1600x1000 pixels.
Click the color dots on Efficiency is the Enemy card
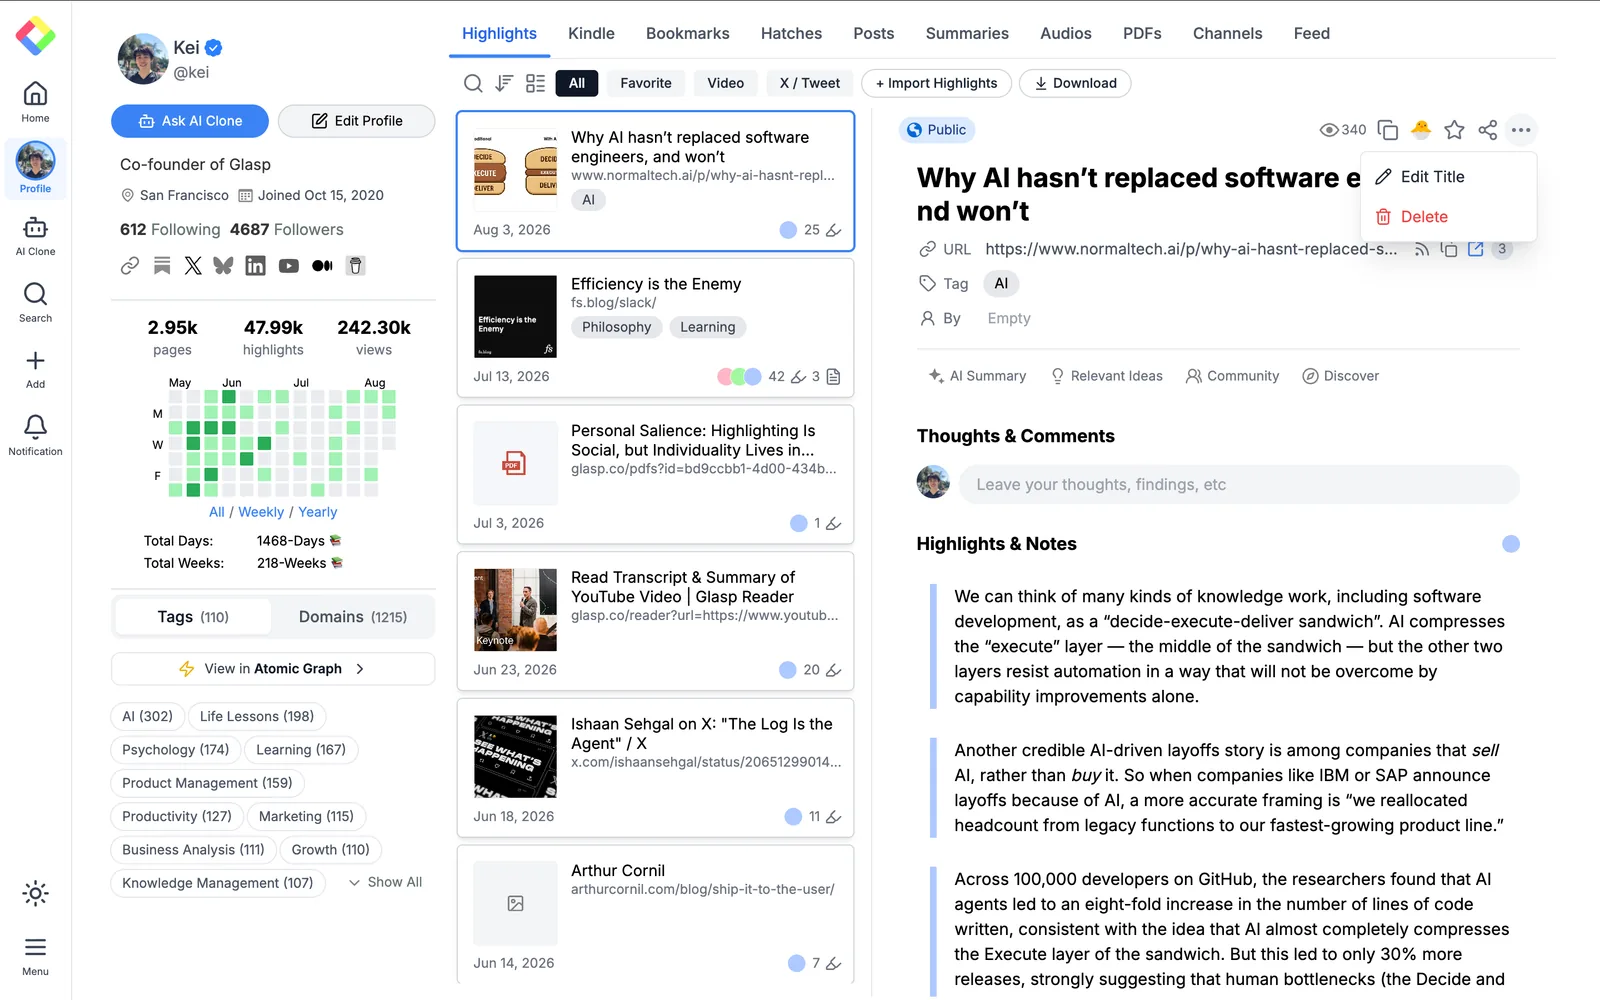tap(739, 377)
